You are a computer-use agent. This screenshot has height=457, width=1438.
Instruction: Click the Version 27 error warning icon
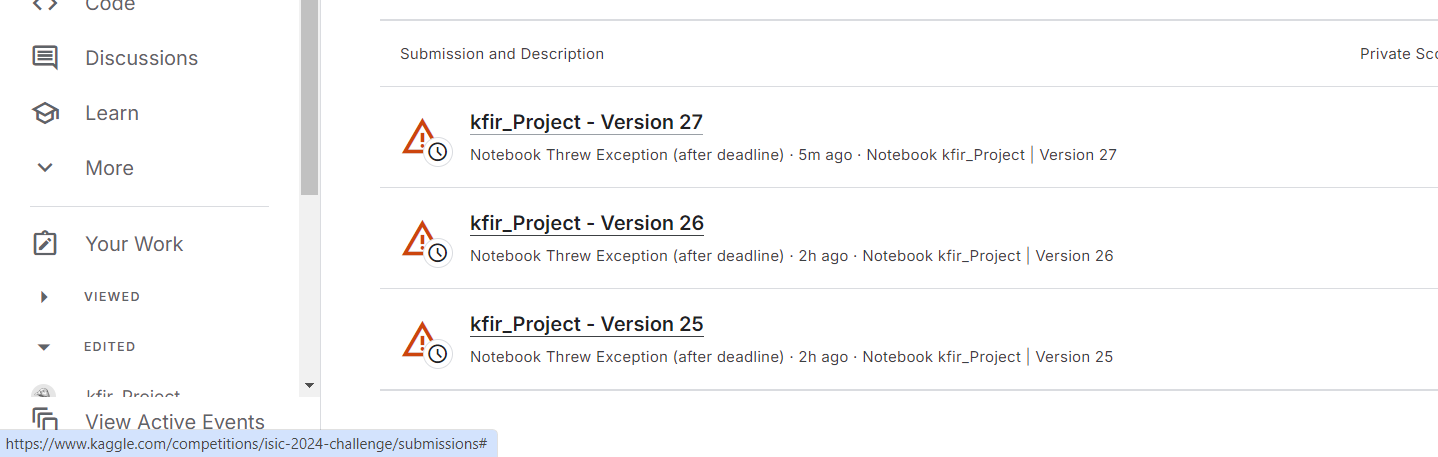[418, 136]
